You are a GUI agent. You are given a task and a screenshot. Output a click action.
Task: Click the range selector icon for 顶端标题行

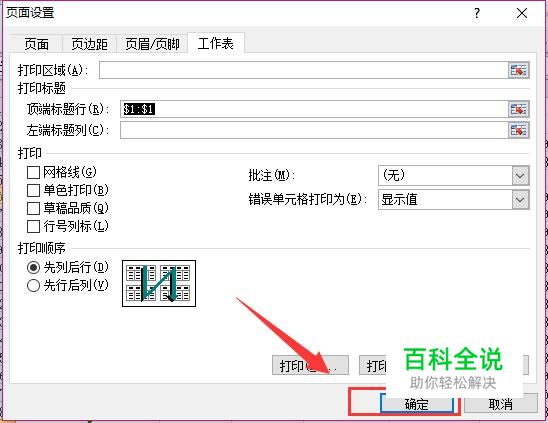pyautogui.click(x=519, y=109)
